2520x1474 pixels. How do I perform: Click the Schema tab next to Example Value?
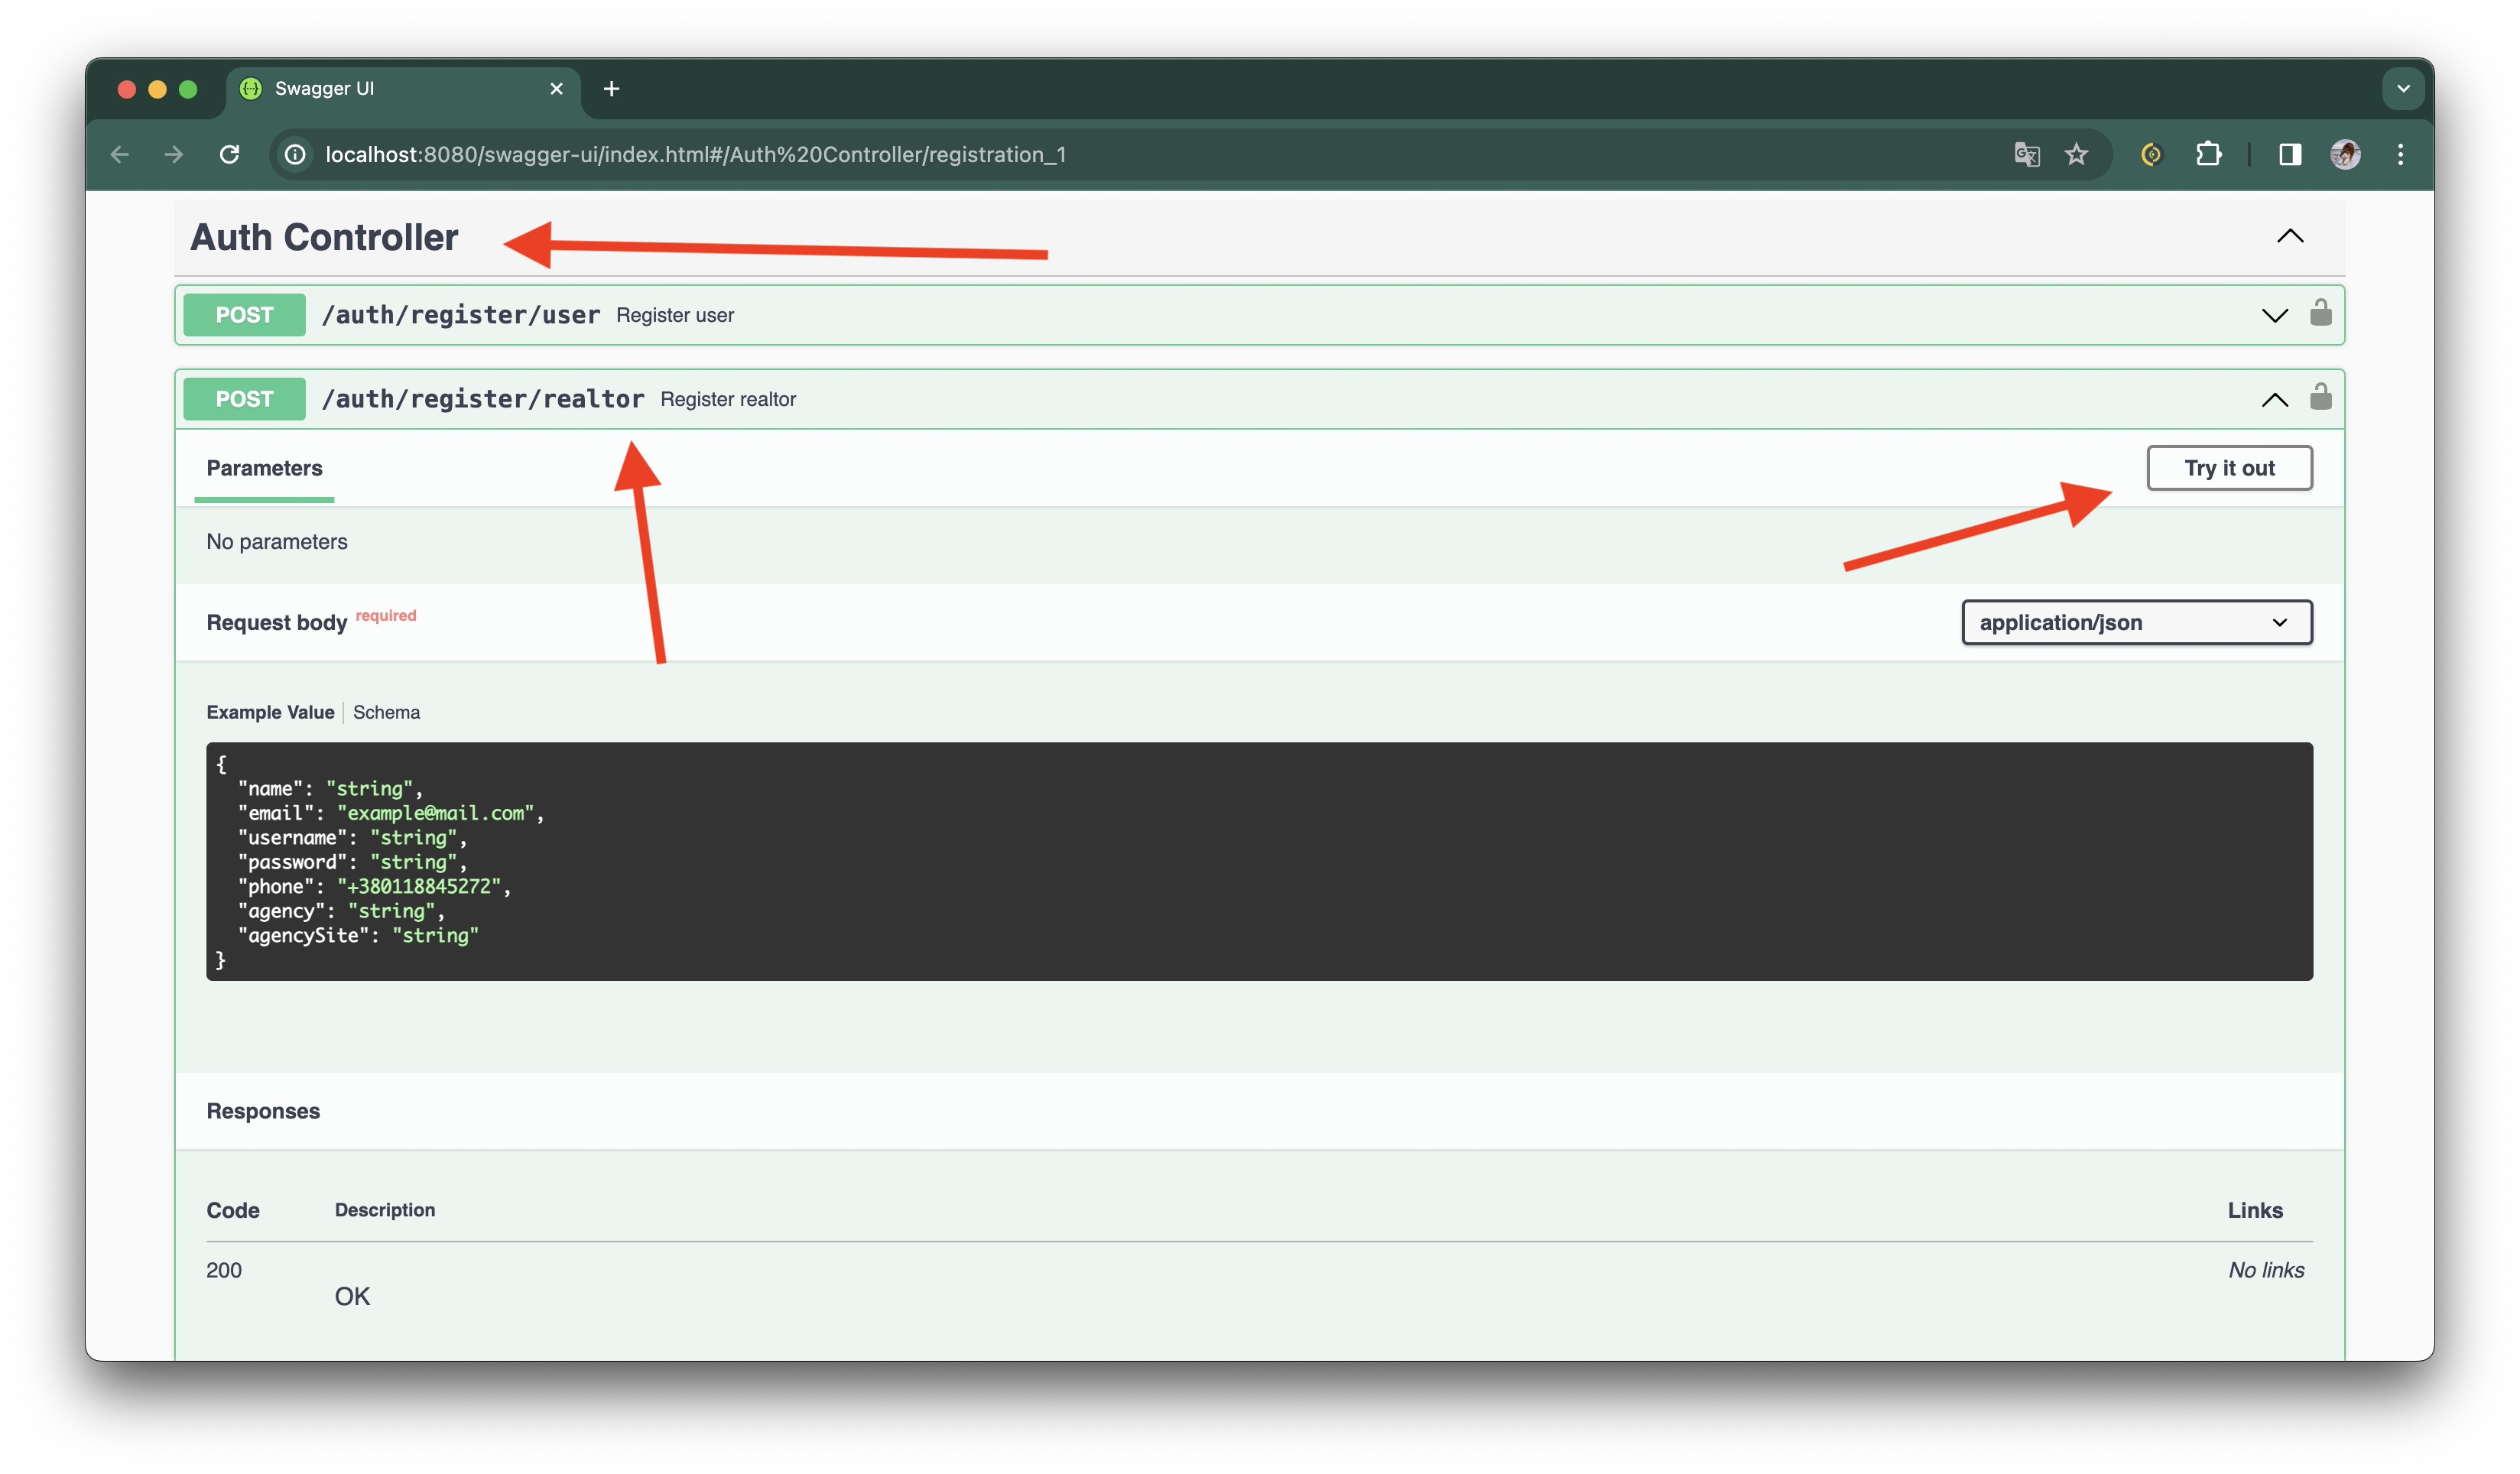click(386, 711)
